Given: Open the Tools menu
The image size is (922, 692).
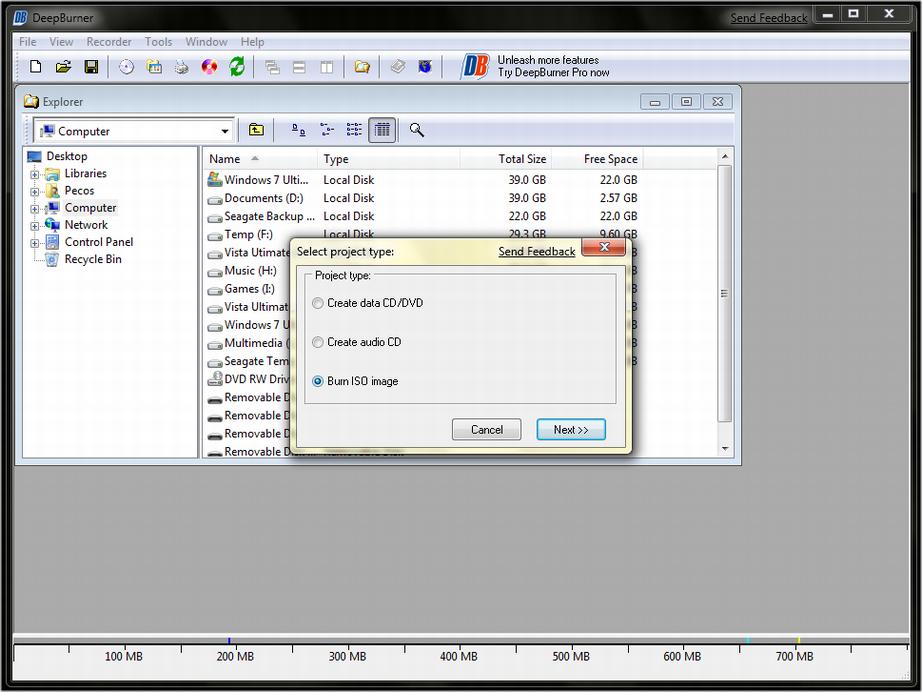Looking at the screenshot, I should pyautogui.click(x=158, y=42).
